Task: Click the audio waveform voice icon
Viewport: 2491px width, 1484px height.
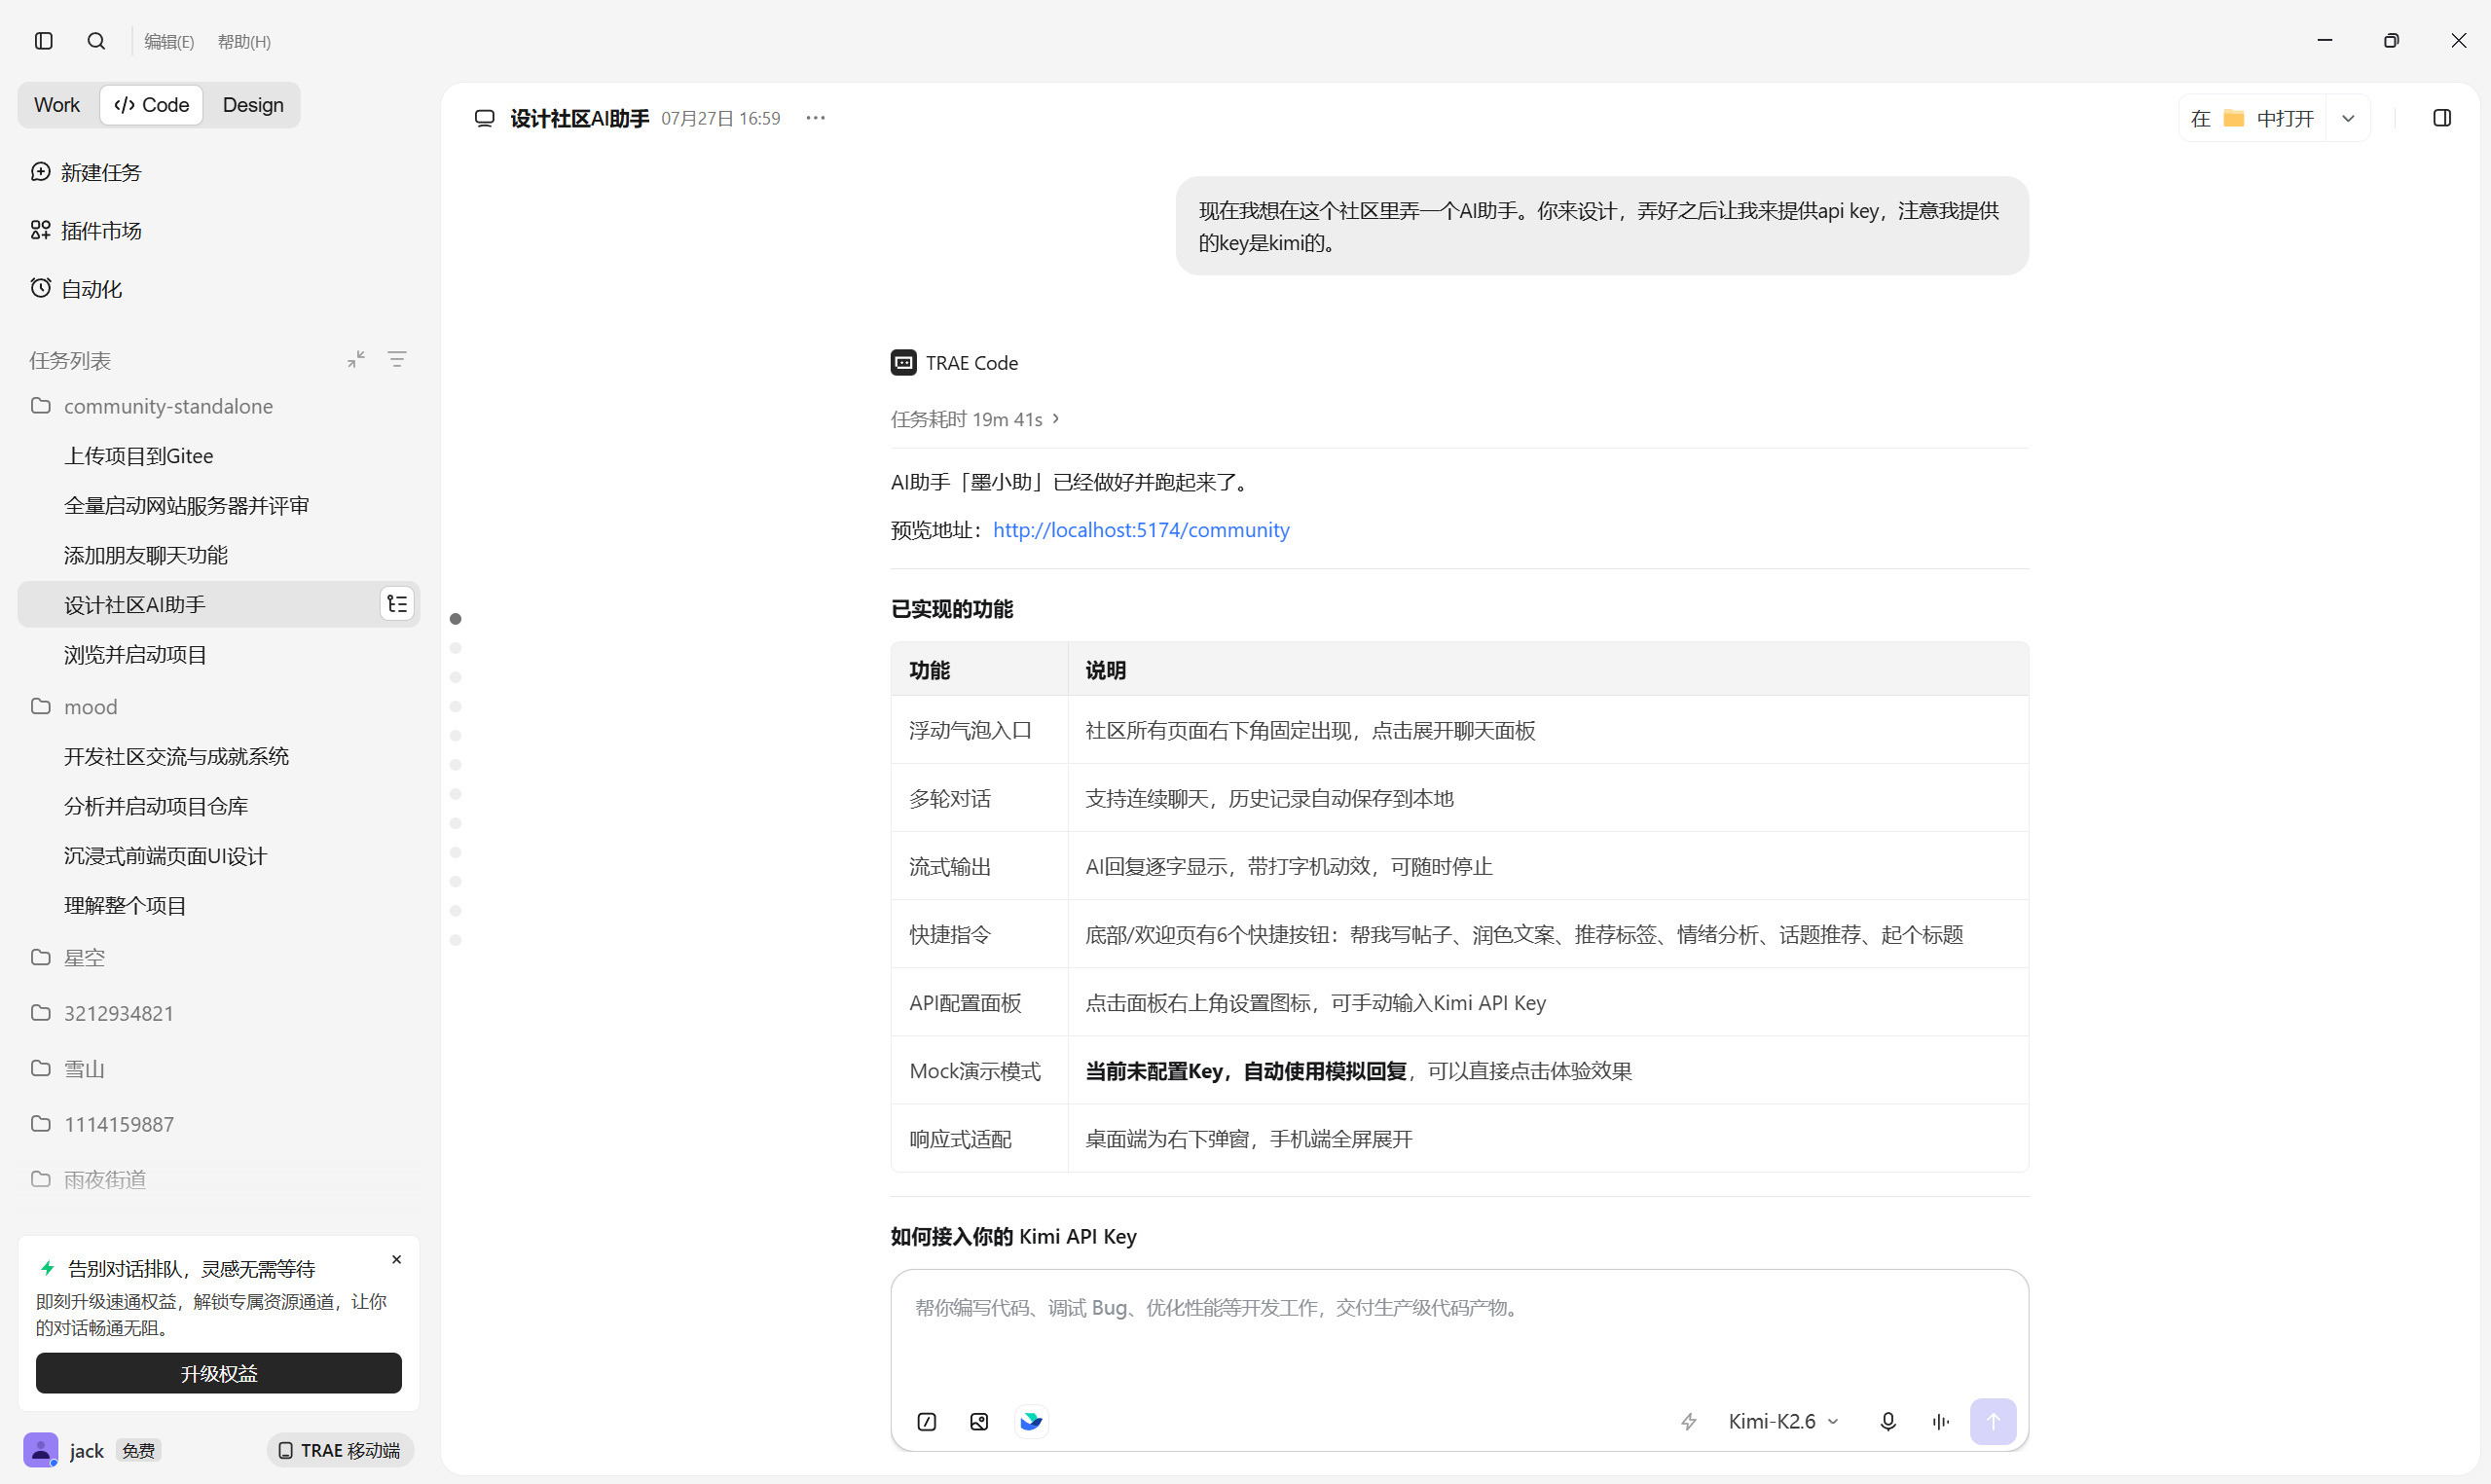Action: pyautogui.click(x=1941, y=1422)
